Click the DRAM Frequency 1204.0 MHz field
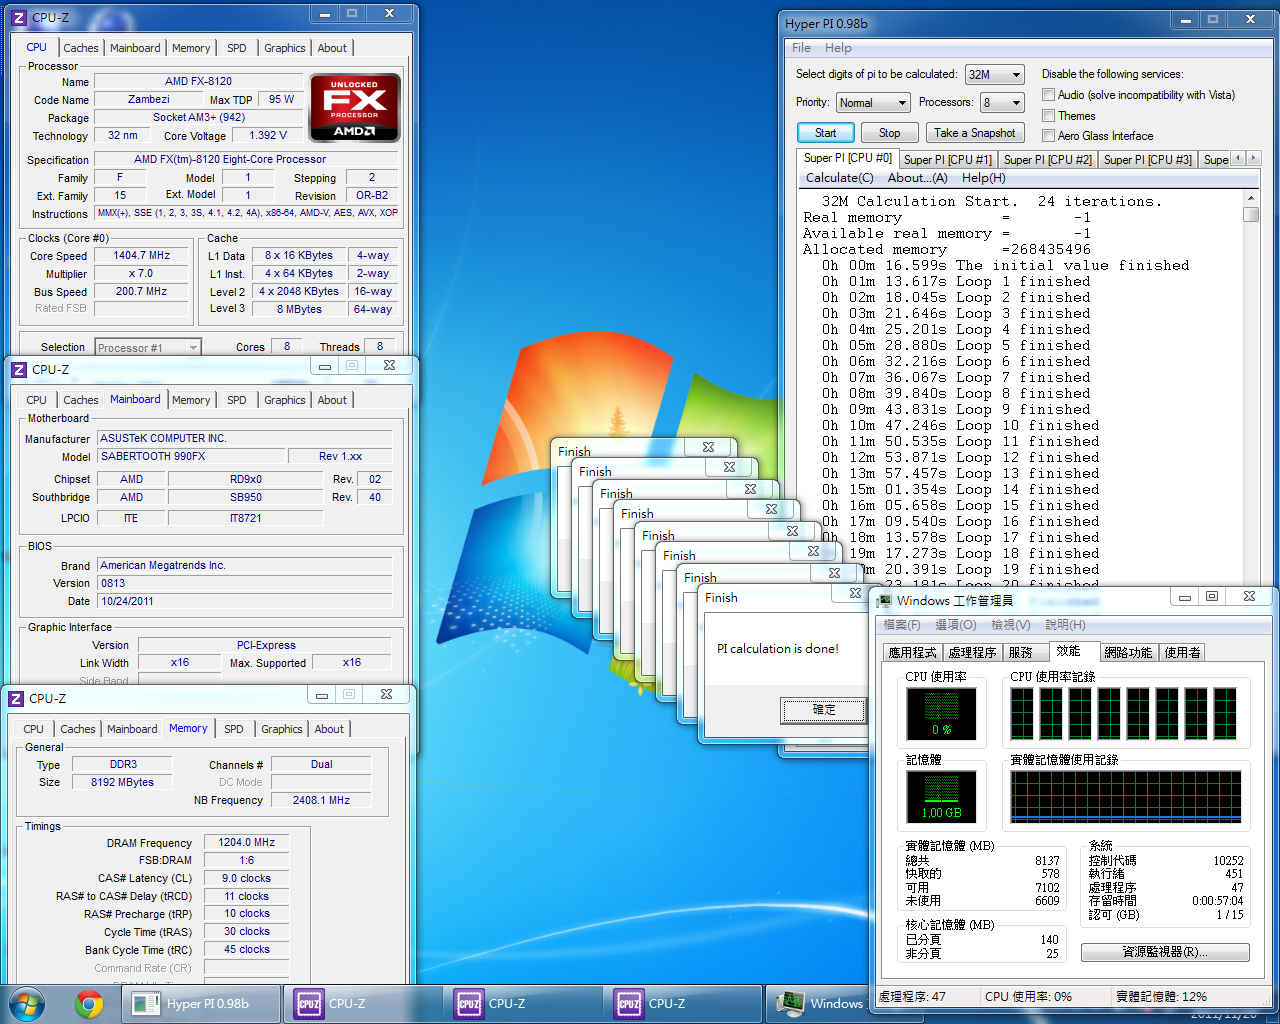This screenshot has width=1280, height=1024. click(246, 843)
